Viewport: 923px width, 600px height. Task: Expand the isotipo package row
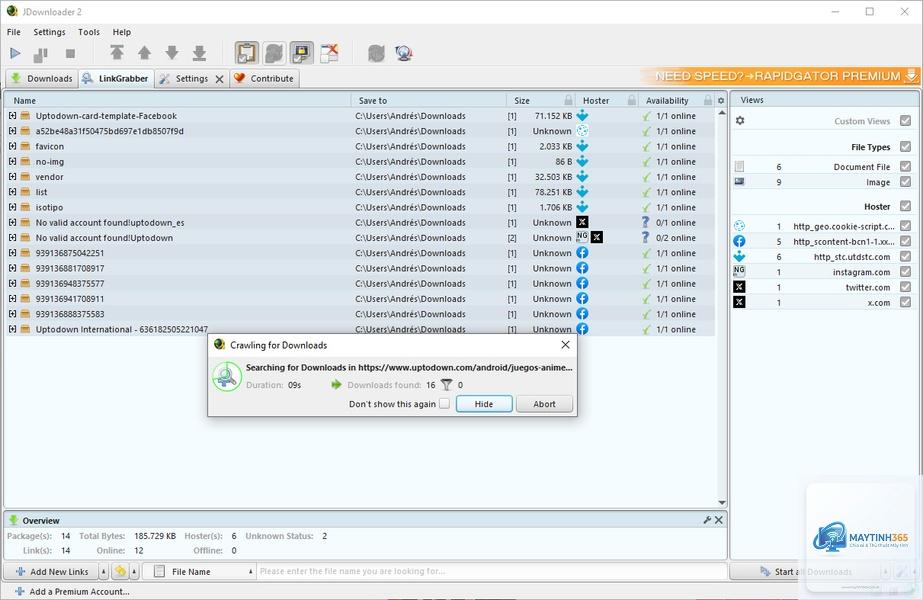[12, 207]
